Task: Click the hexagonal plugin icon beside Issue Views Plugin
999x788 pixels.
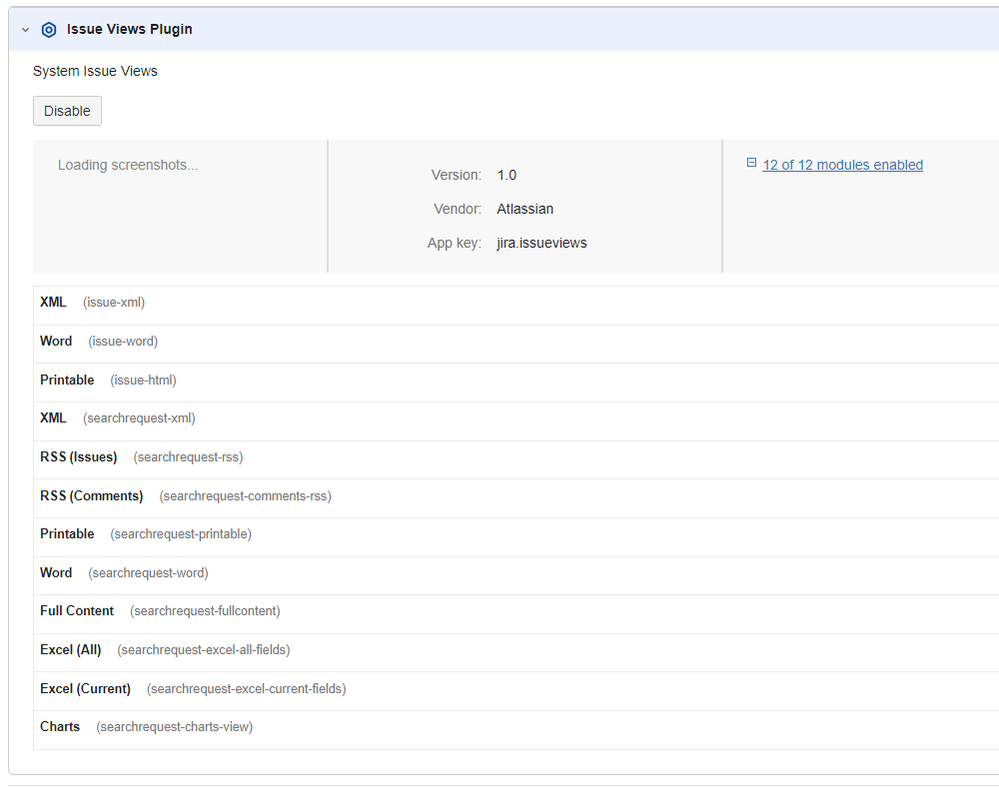Action: [48, 29]
